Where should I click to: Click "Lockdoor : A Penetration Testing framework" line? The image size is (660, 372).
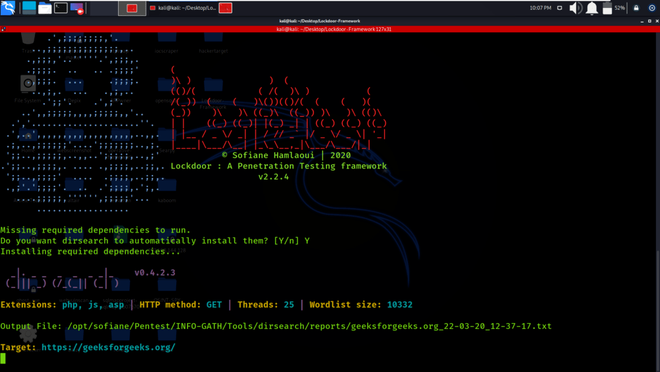pos(279,166)
